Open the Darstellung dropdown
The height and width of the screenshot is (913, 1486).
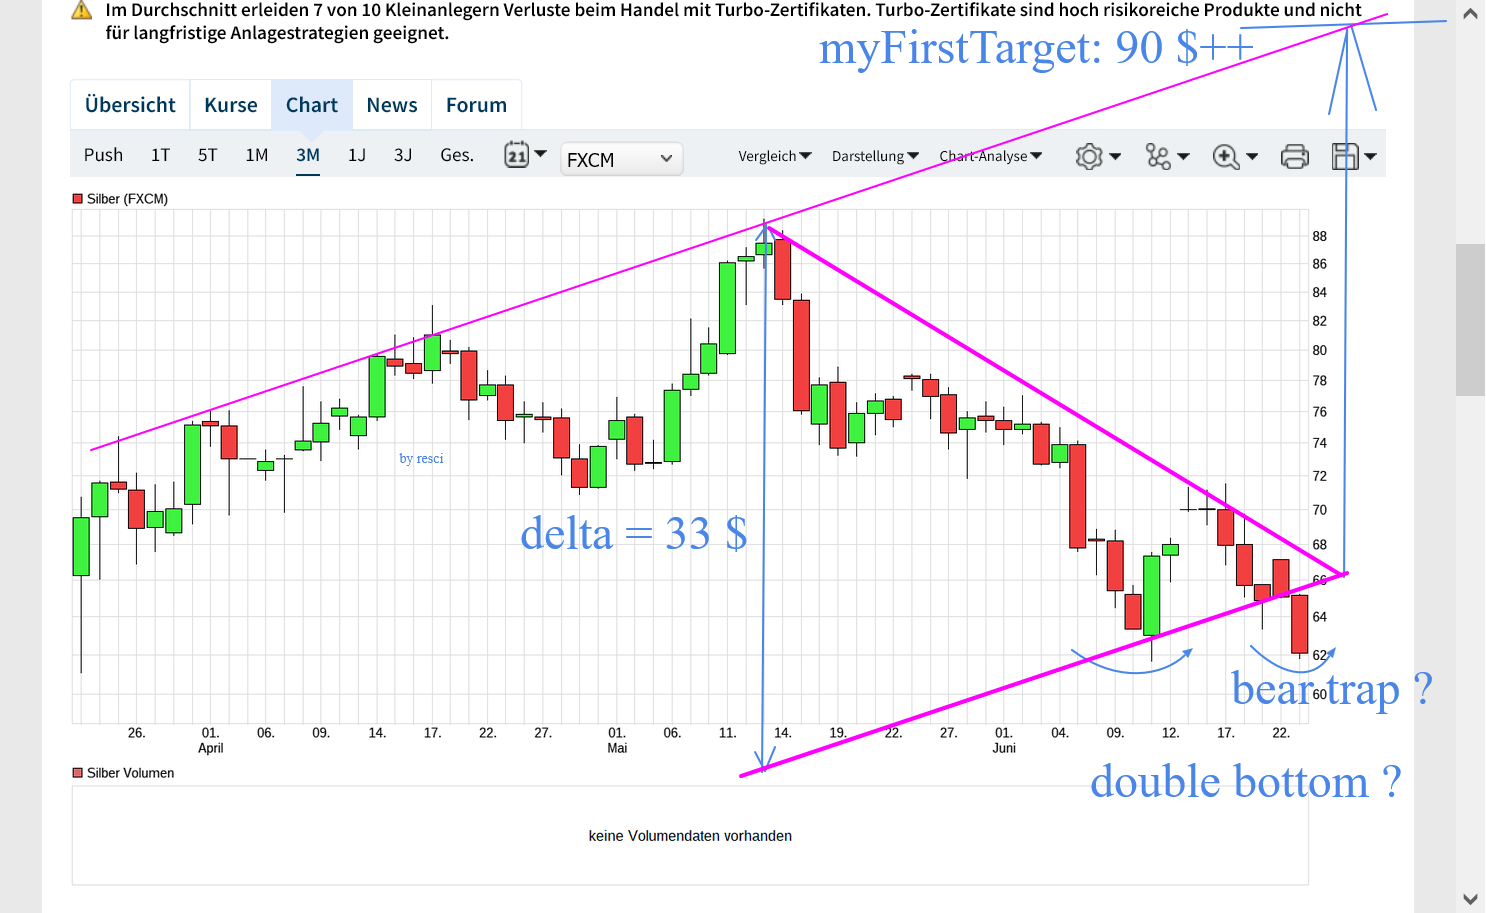pos(875,156)
